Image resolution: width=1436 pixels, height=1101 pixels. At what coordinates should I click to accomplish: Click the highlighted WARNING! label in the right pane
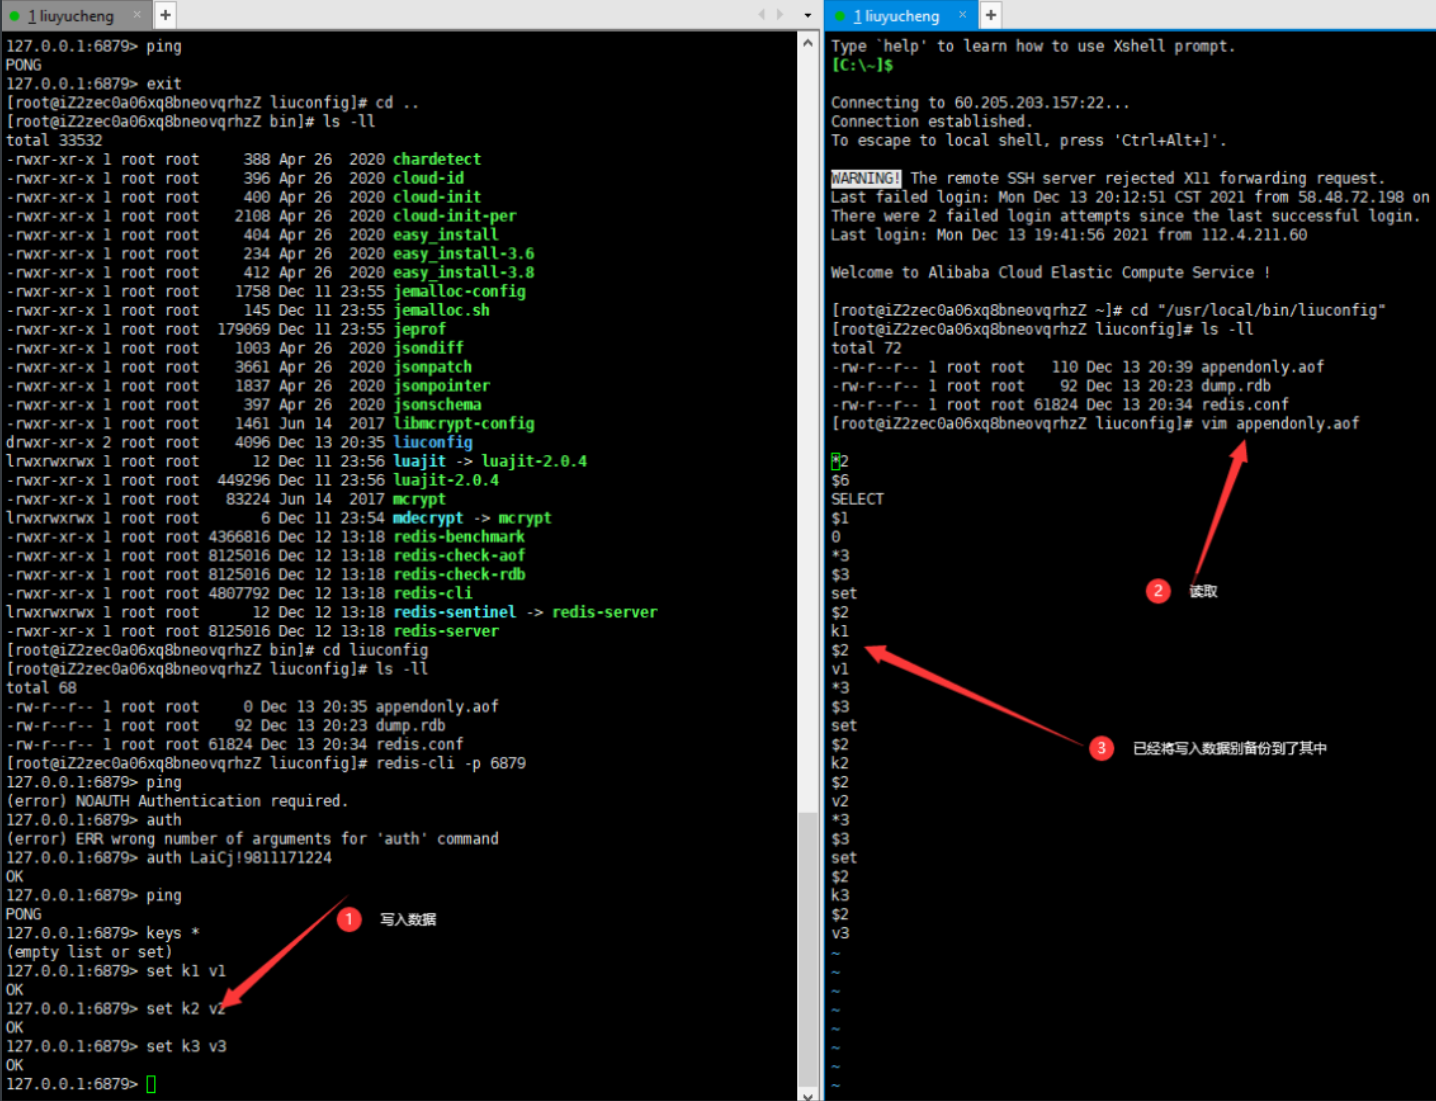pyautogui.click(x=866, y=178)
